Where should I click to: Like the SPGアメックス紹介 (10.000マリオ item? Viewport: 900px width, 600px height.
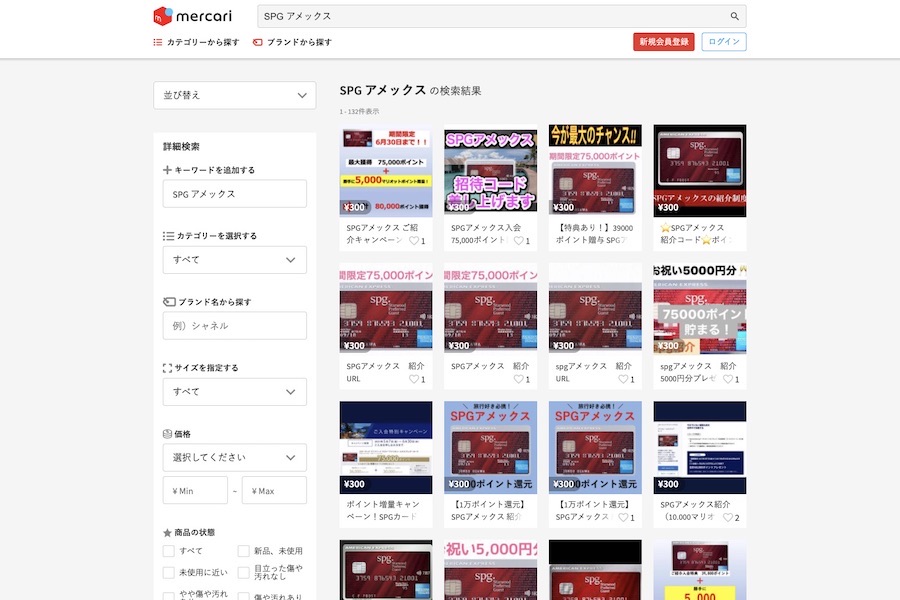728,517
